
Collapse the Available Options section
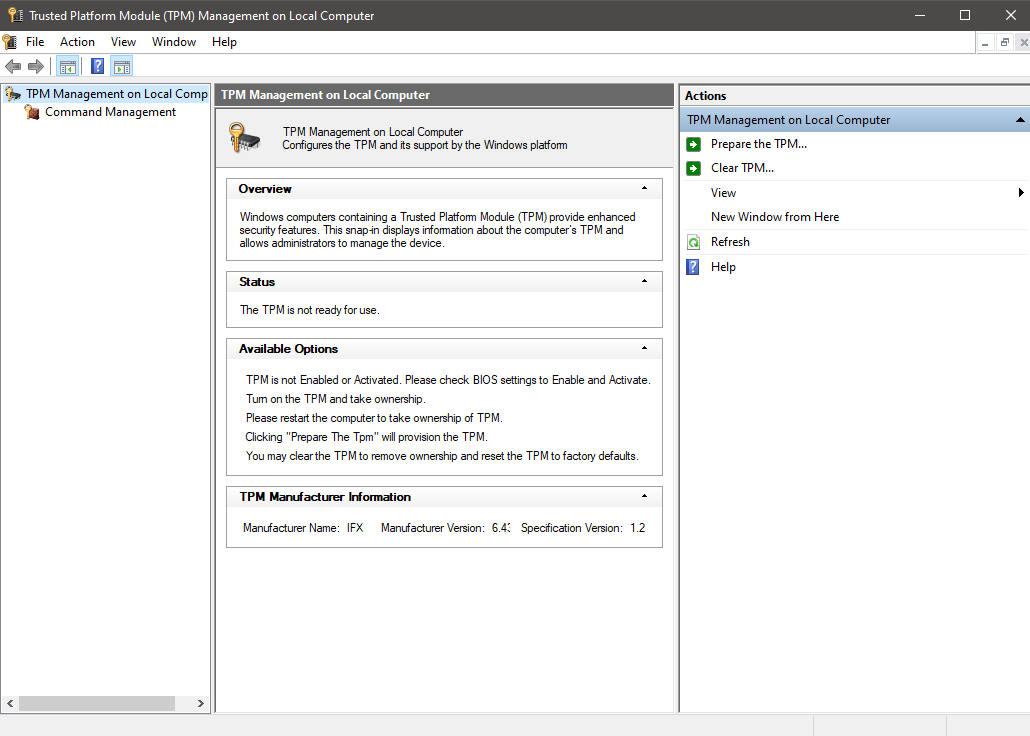pyautogui.click(x=644, y=348)
